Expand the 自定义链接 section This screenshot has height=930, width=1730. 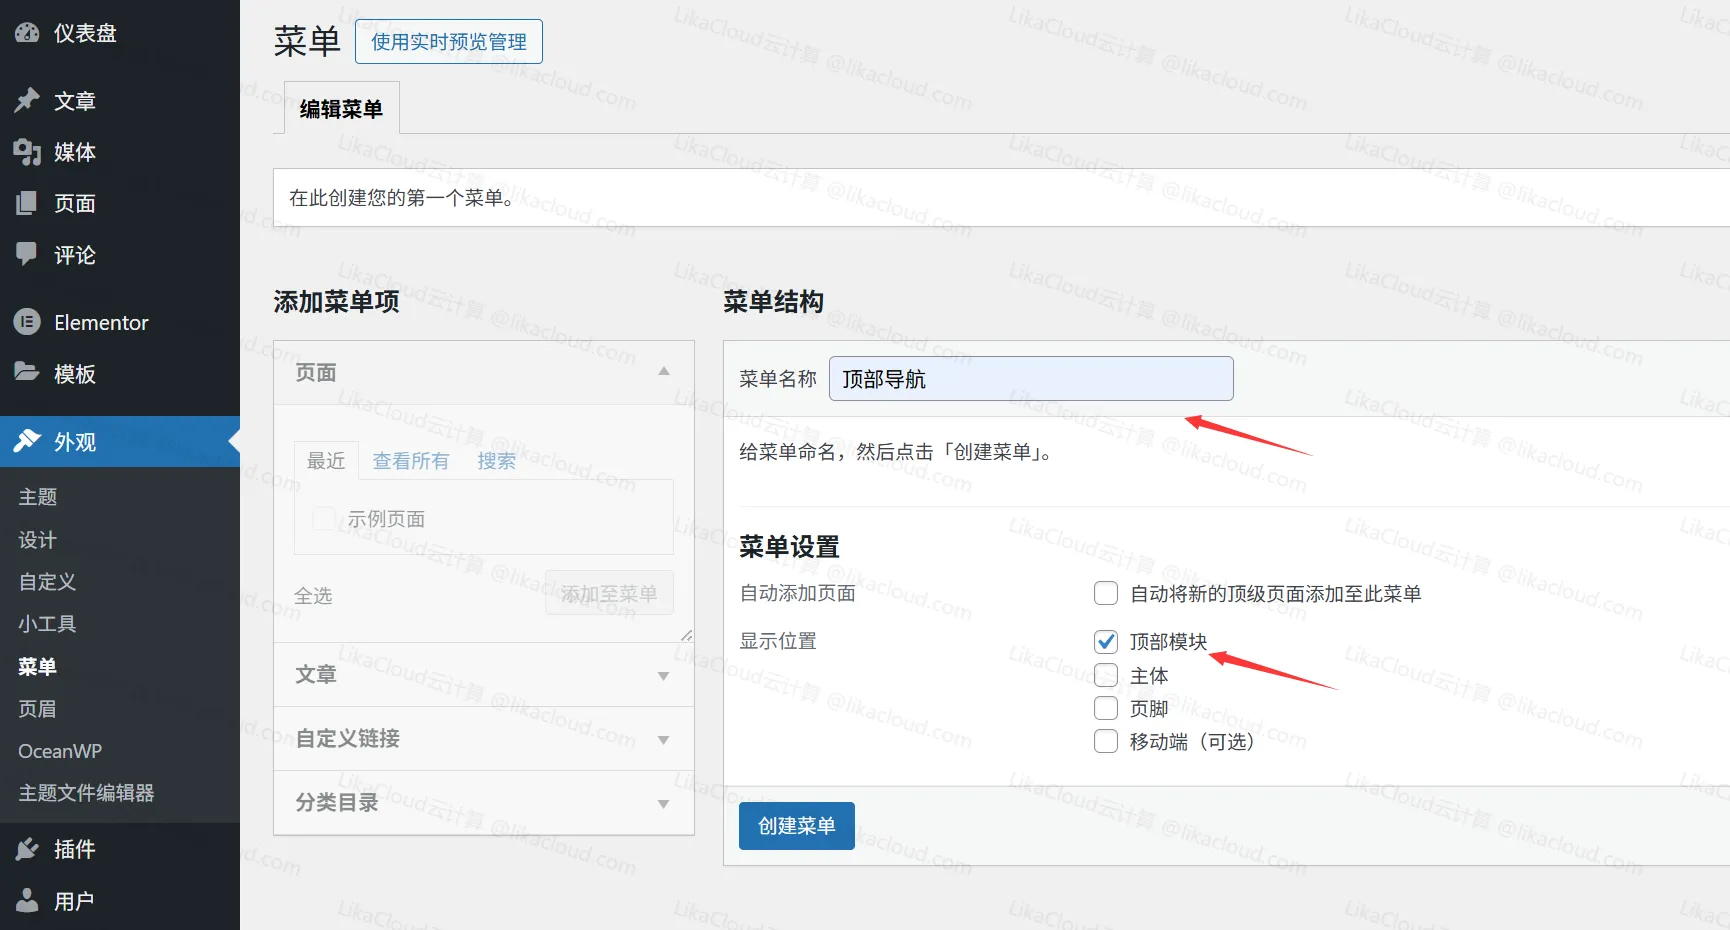tap(663, 739)
